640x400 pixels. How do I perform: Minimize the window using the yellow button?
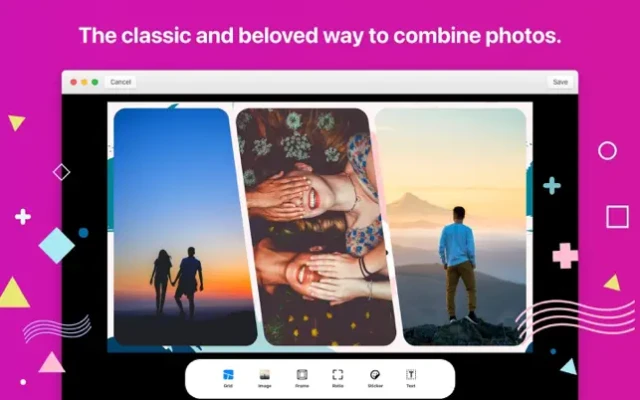coord(84,82)
